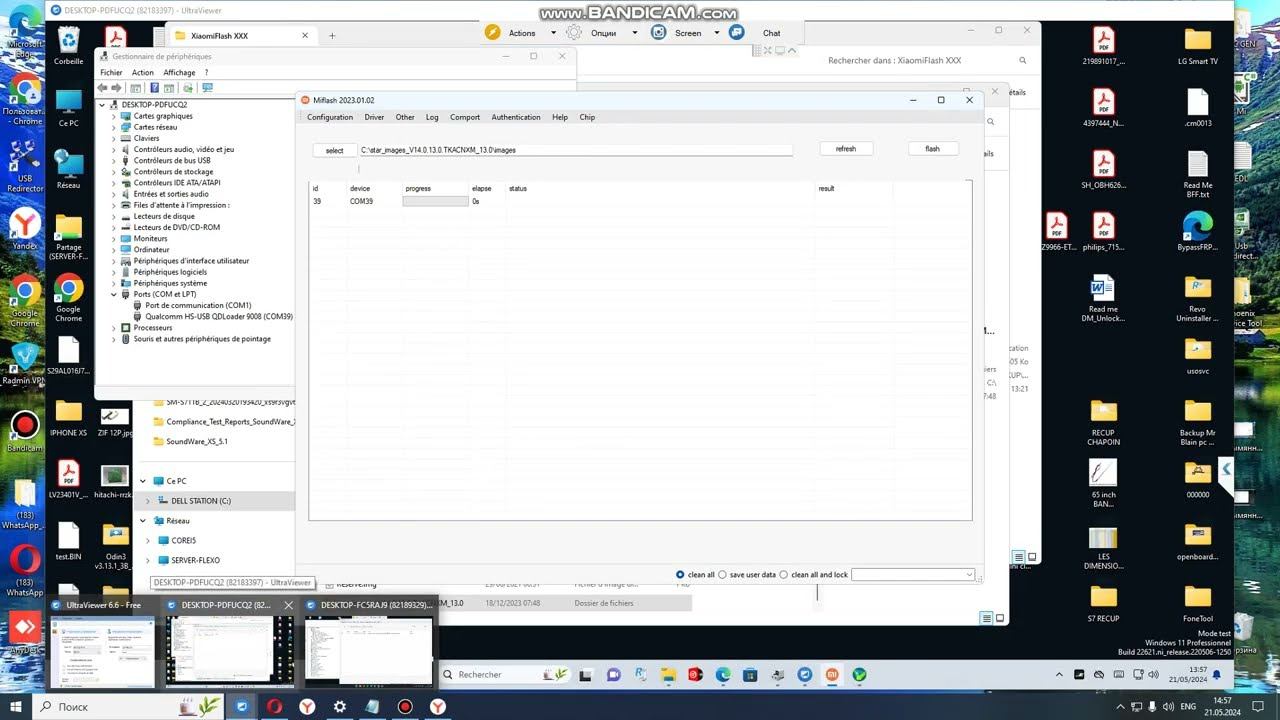Select COREI5 under Réseau in Explorer
This screenshot has width=1280, height=720.
[x=183, y=540]
